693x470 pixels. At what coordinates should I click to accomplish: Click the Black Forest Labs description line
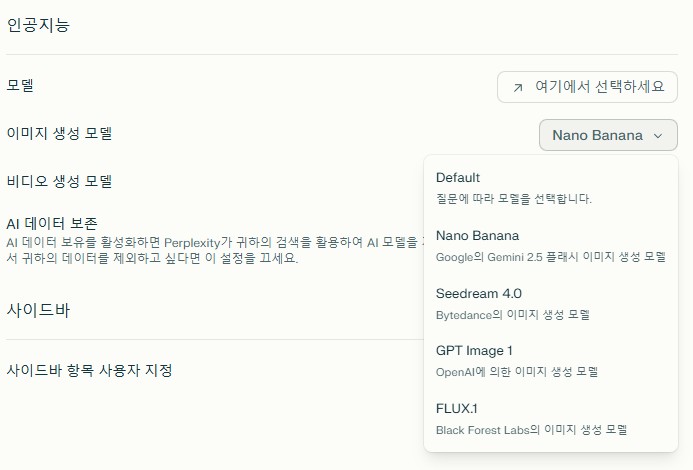[535, 429]
